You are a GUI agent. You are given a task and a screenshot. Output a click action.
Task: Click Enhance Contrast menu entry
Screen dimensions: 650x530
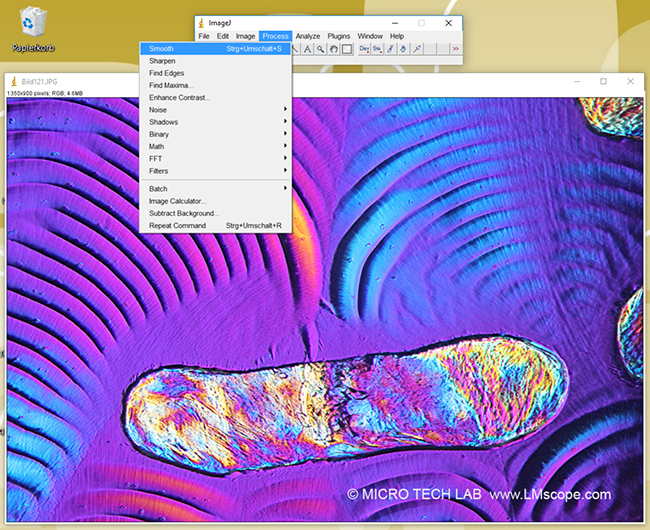point(179,97)
